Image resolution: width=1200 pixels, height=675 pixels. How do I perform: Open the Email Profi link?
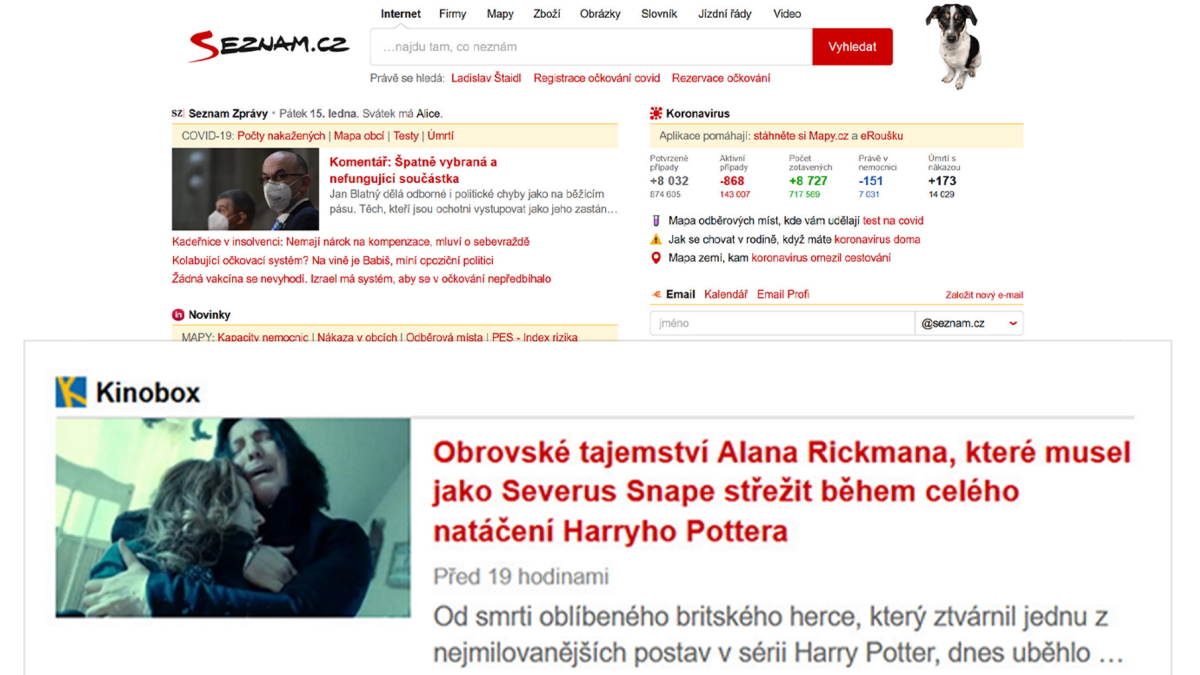783,295
